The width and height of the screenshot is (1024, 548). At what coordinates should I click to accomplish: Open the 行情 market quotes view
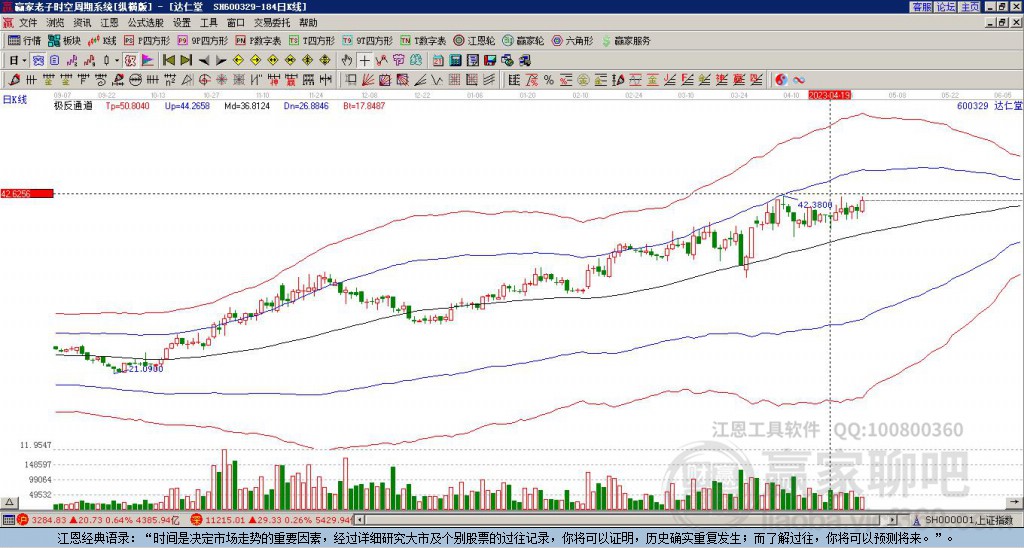25,40
